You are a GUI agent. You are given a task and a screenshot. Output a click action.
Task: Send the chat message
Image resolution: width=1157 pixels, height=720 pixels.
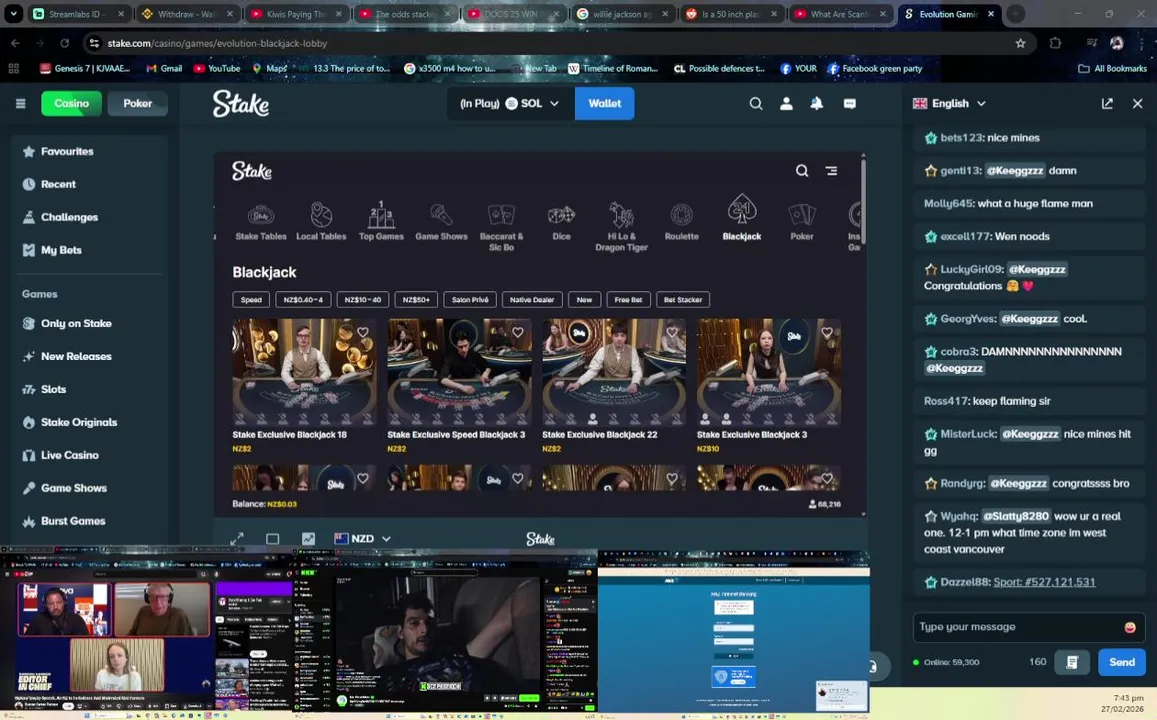[1122, 662]
